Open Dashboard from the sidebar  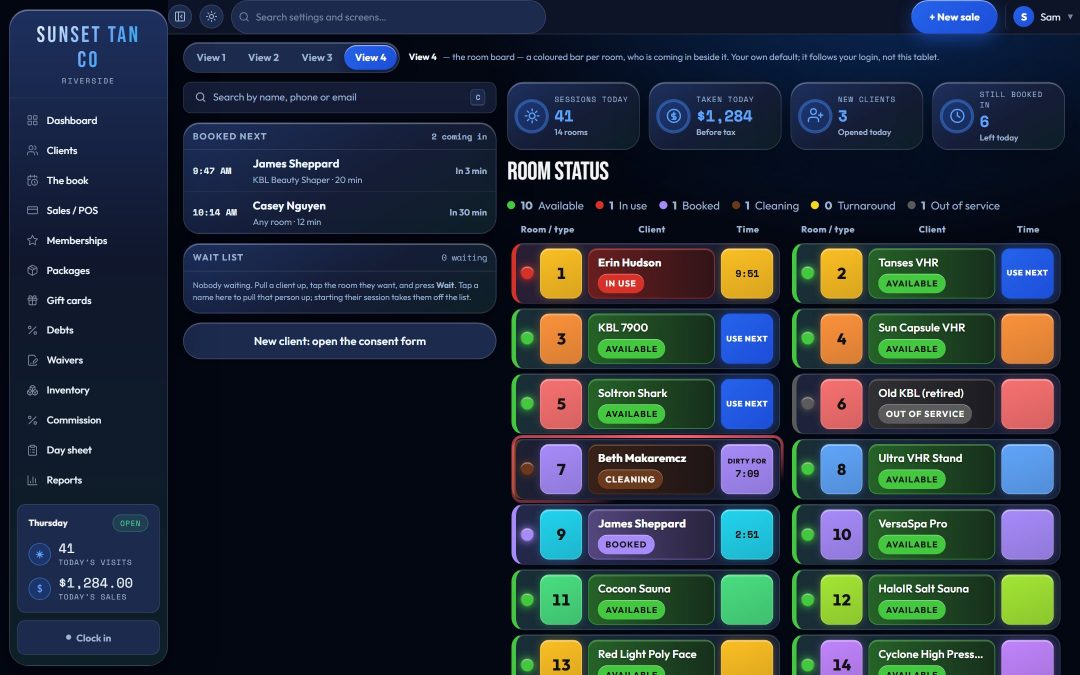tap(88, 121)
